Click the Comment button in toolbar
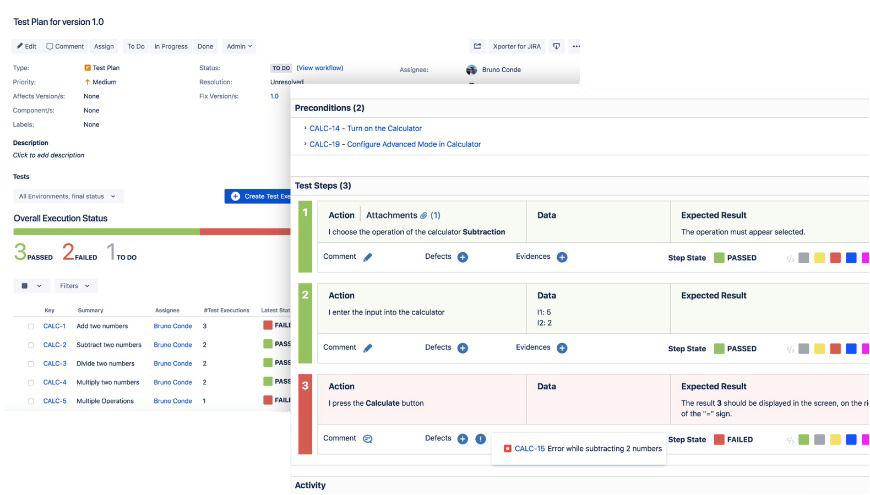 pyautogui.click(x=65, y=47)
